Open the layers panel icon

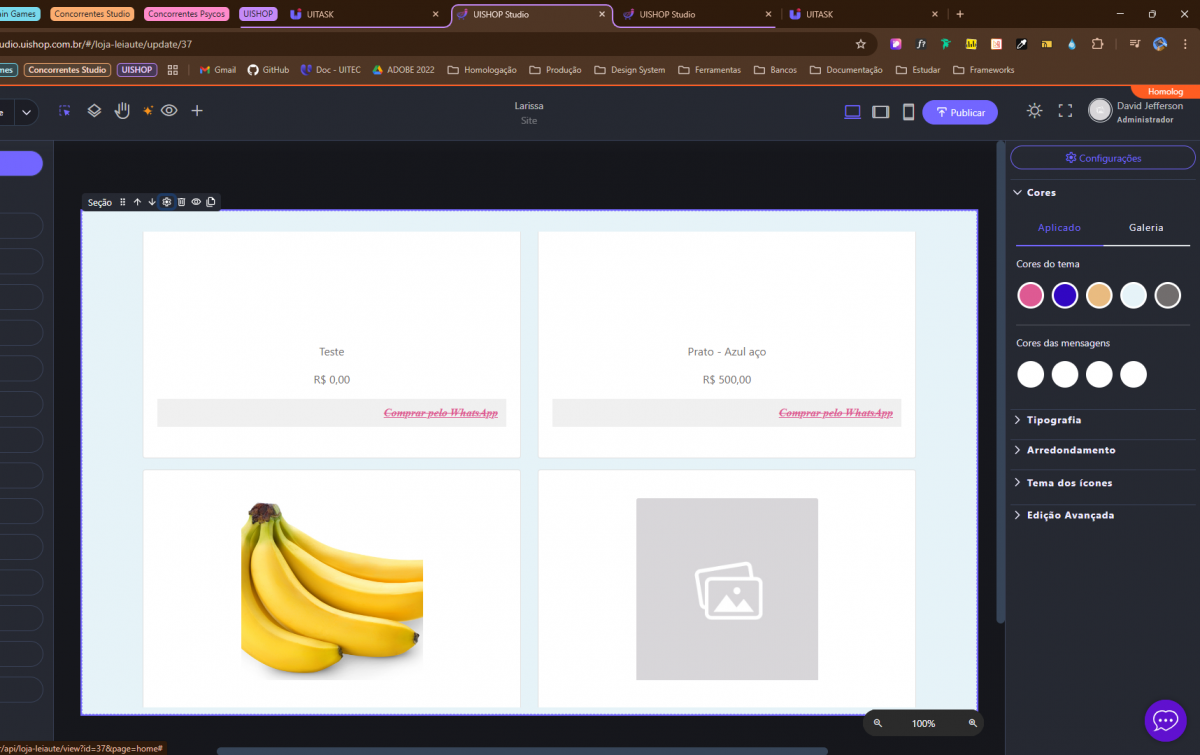click(94, 111)
